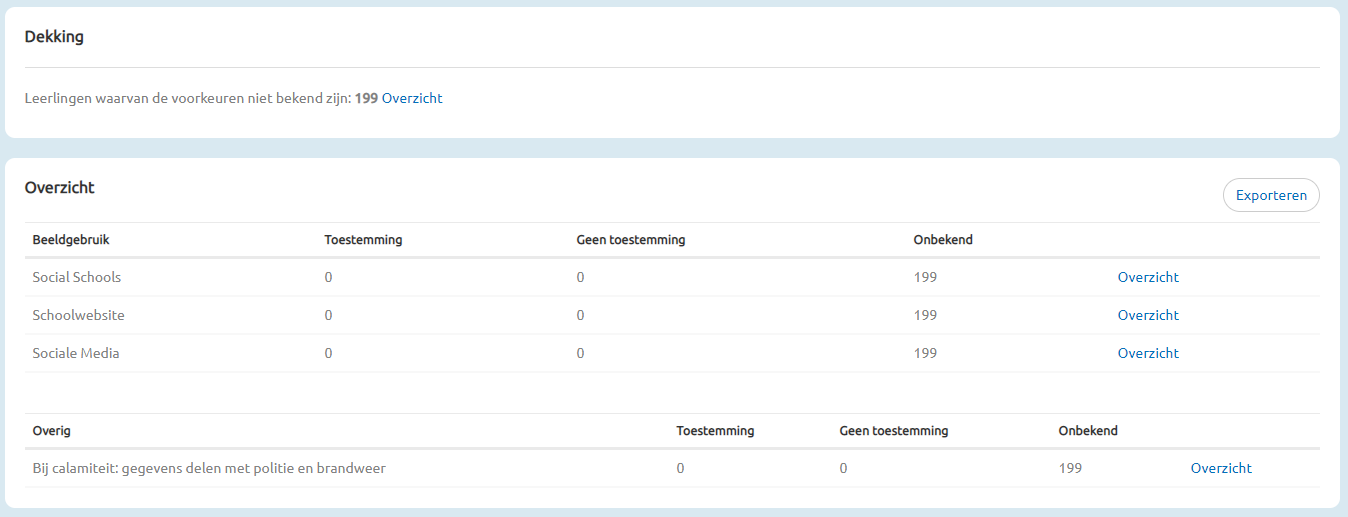Open Overzicht link next to unknown preferences count
Image resolution: width=1348 pixels, height=517 pixels.
pos(412,98)
